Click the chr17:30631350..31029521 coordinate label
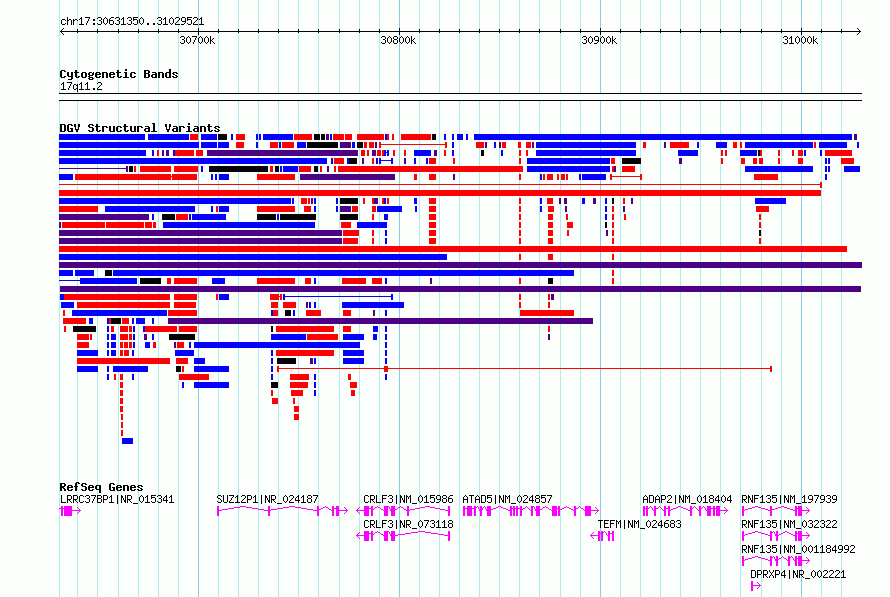Image resolution: width=890 pixels, height=597 pixels. click(132, 21)
